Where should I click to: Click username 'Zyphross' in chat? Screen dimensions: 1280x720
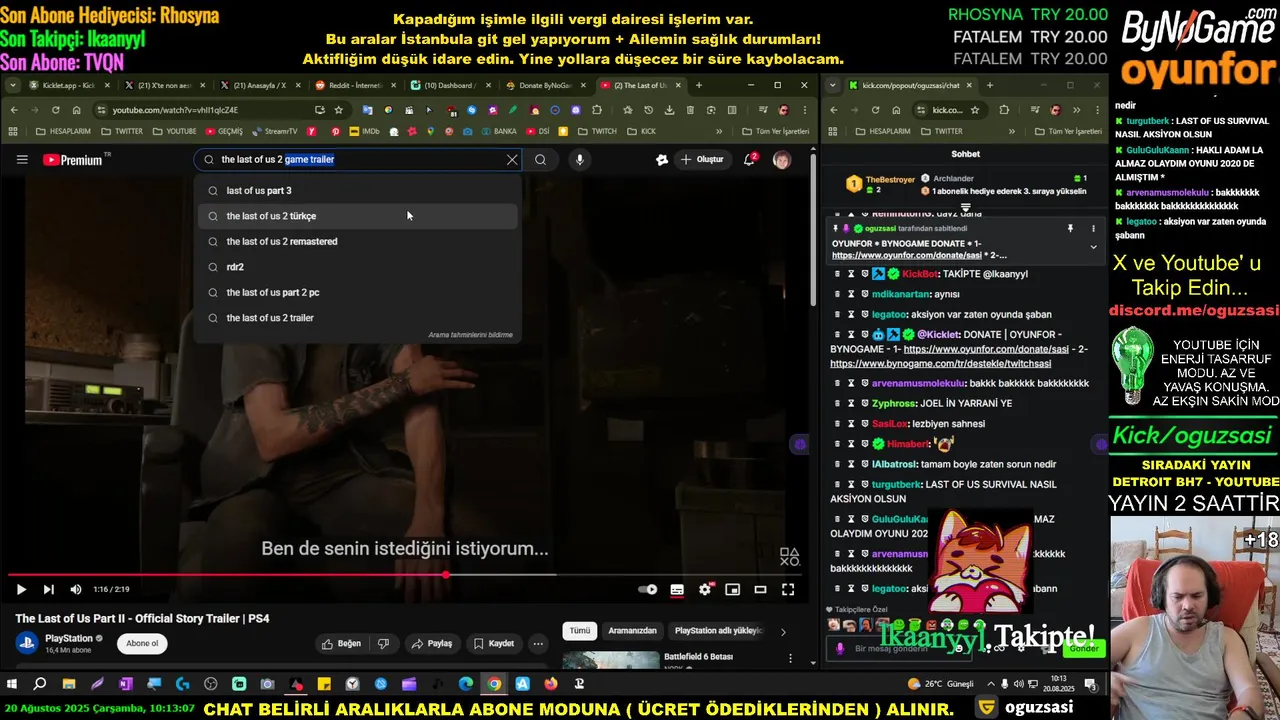[893, 403]
